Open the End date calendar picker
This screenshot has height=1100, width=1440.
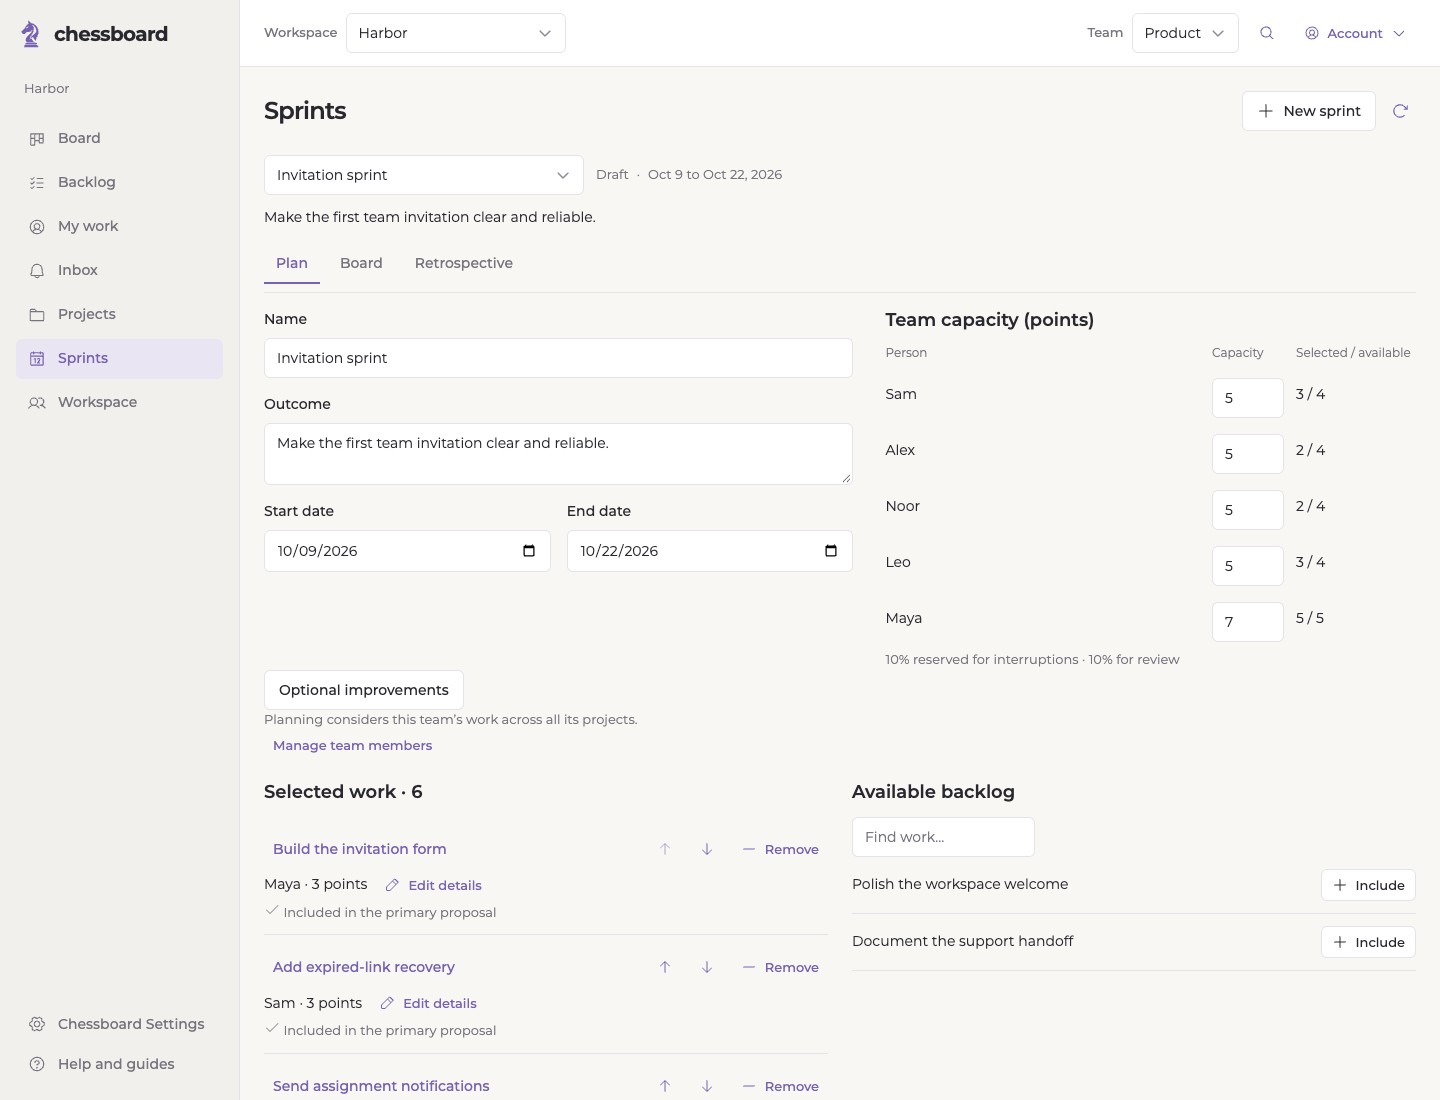[x=831, y=551]
